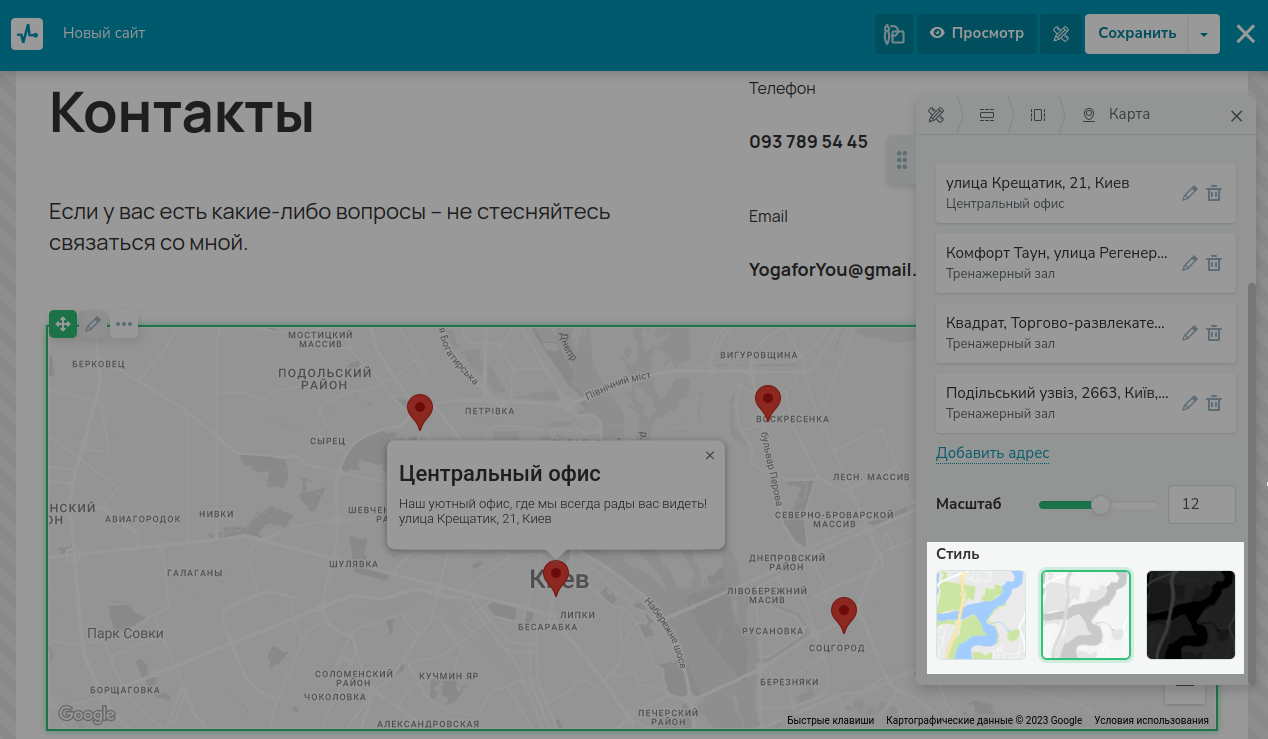Click the Просмотр preview button

(977, 34)
